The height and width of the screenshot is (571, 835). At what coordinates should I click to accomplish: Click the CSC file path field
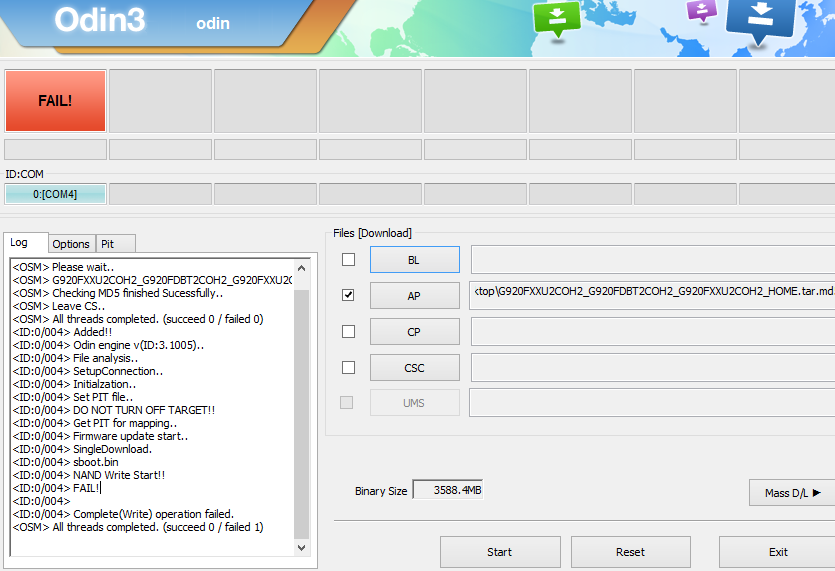tap(653, 368)
